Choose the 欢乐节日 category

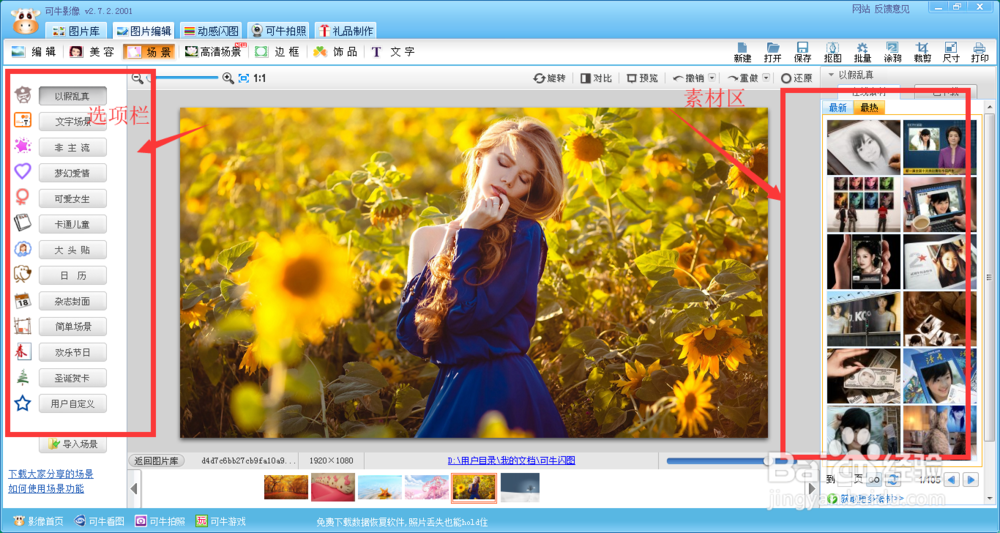tap(73, 352)
